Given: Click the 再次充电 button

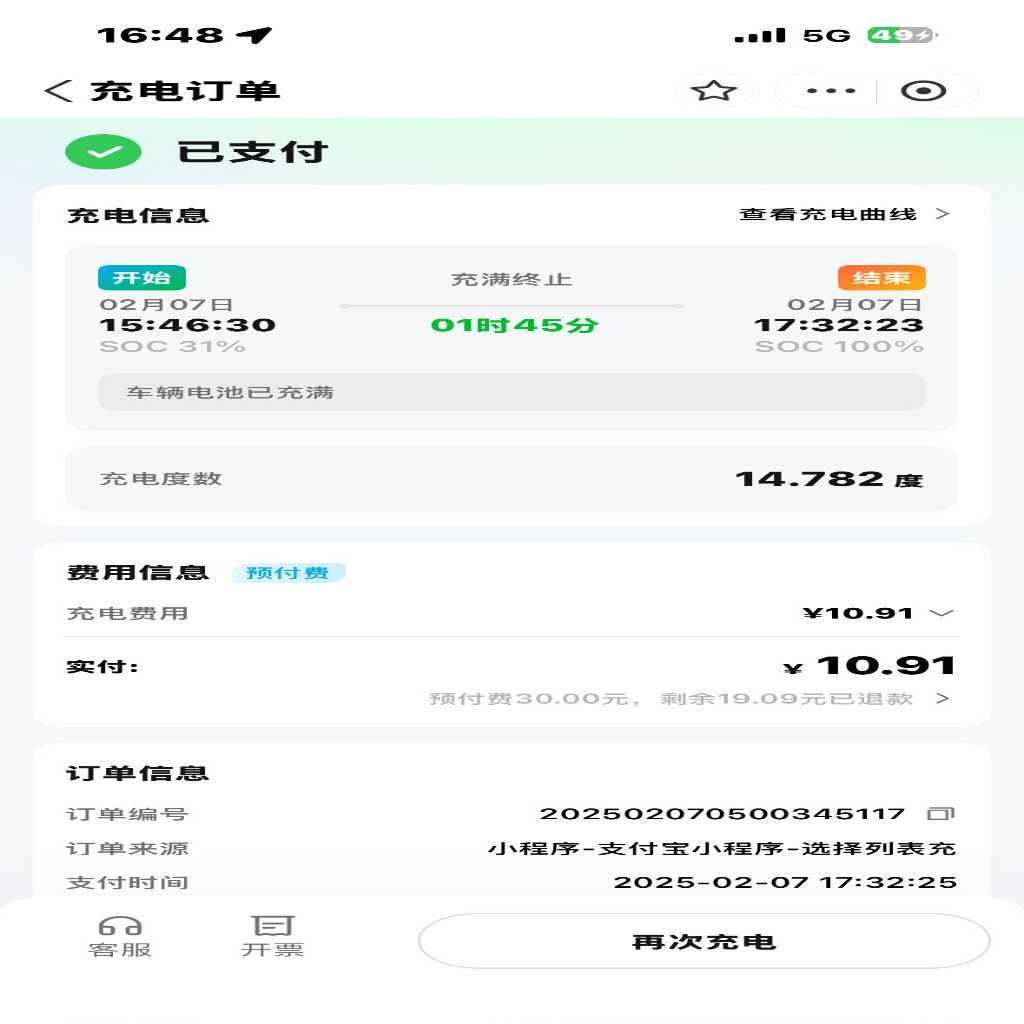Looking at the screenshot, I should coord(704,941).
